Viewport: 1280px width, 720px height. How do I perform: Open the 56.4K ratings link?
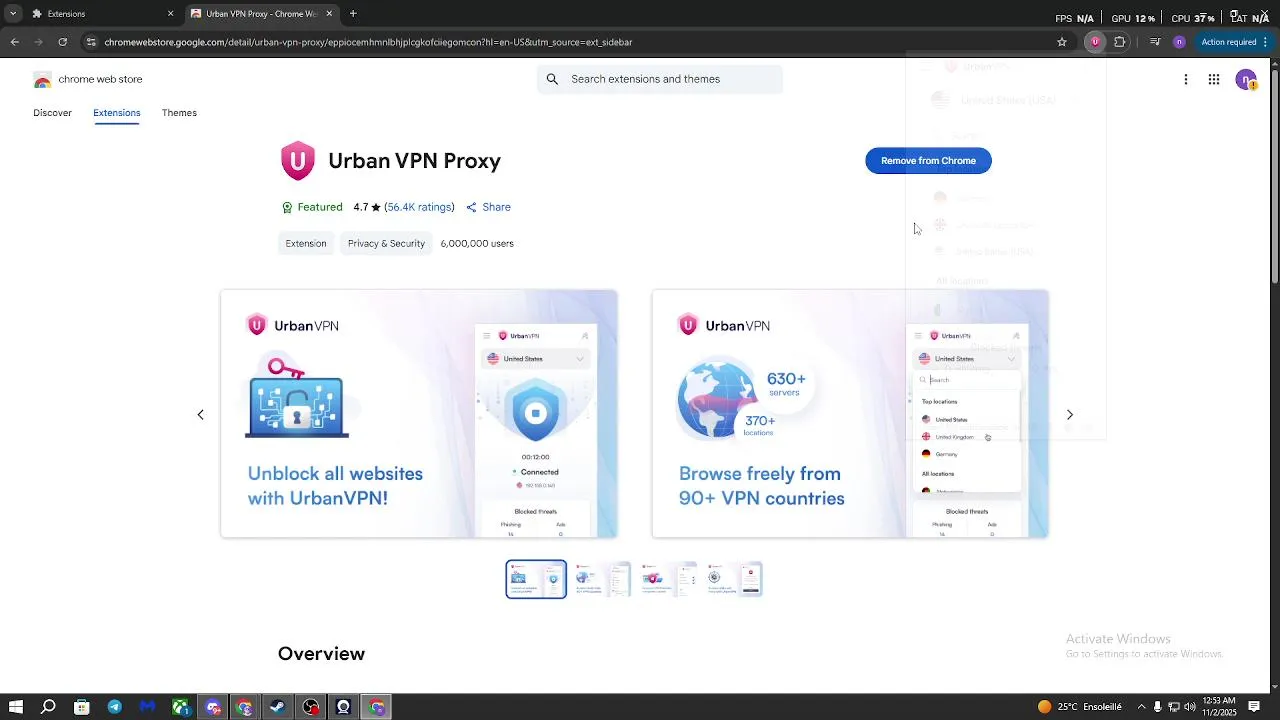[419, 207]
